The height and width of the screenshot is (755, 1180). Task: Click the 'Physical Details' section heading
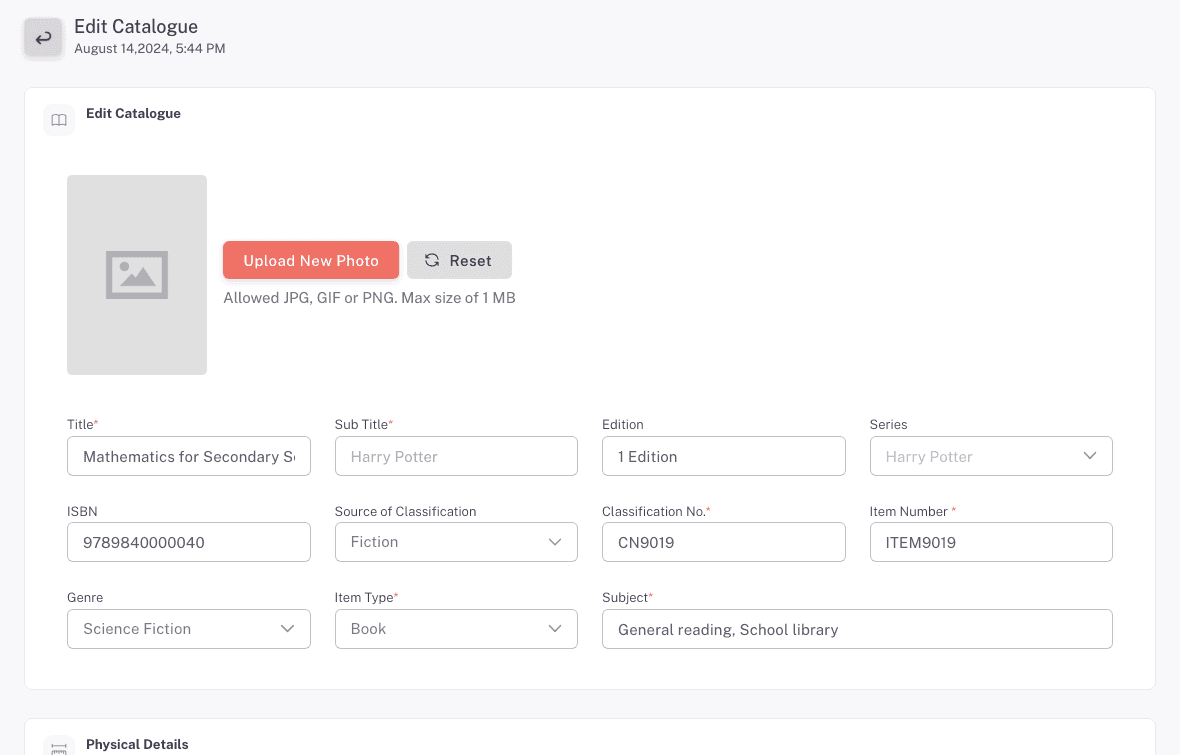point(137,744)
